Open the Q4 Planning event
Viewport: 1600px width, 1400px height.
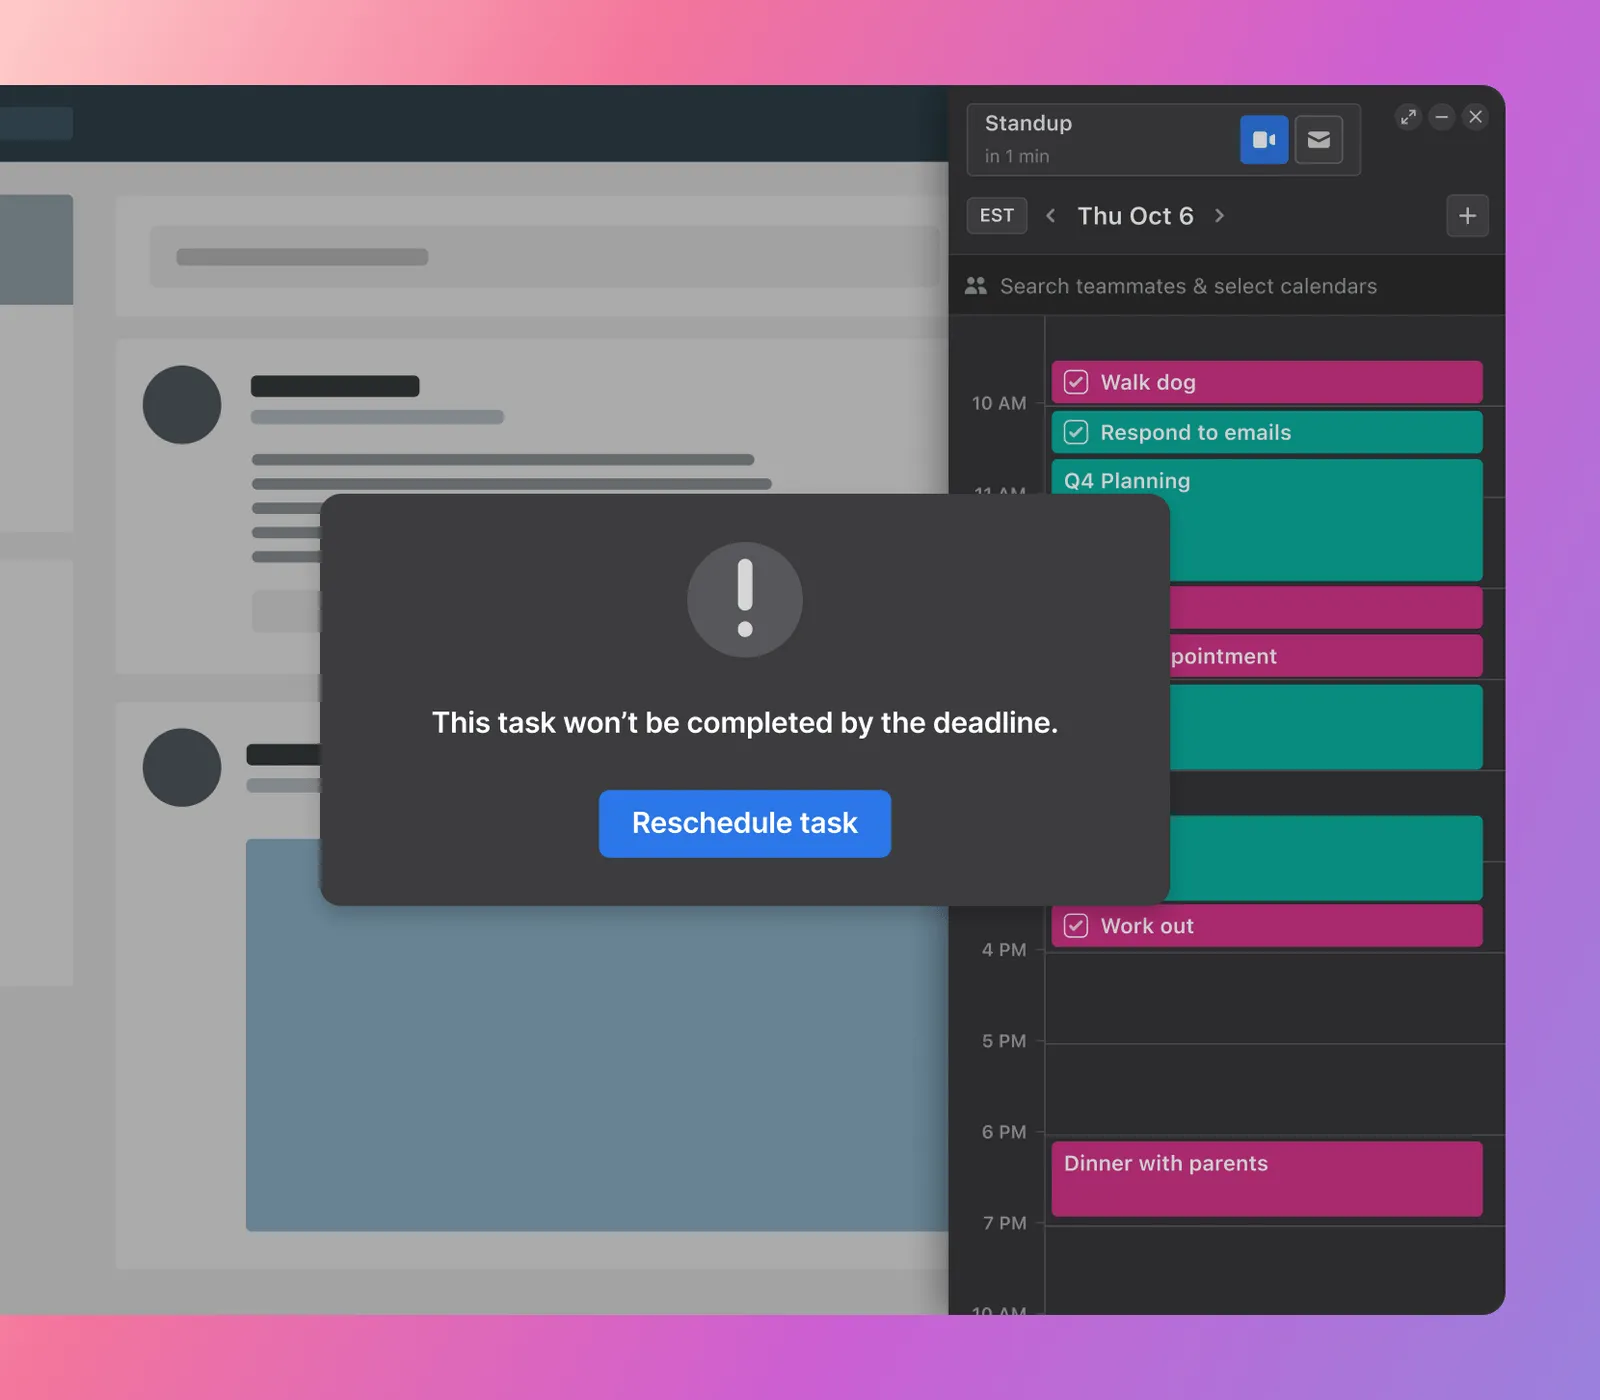(1320, 520)
